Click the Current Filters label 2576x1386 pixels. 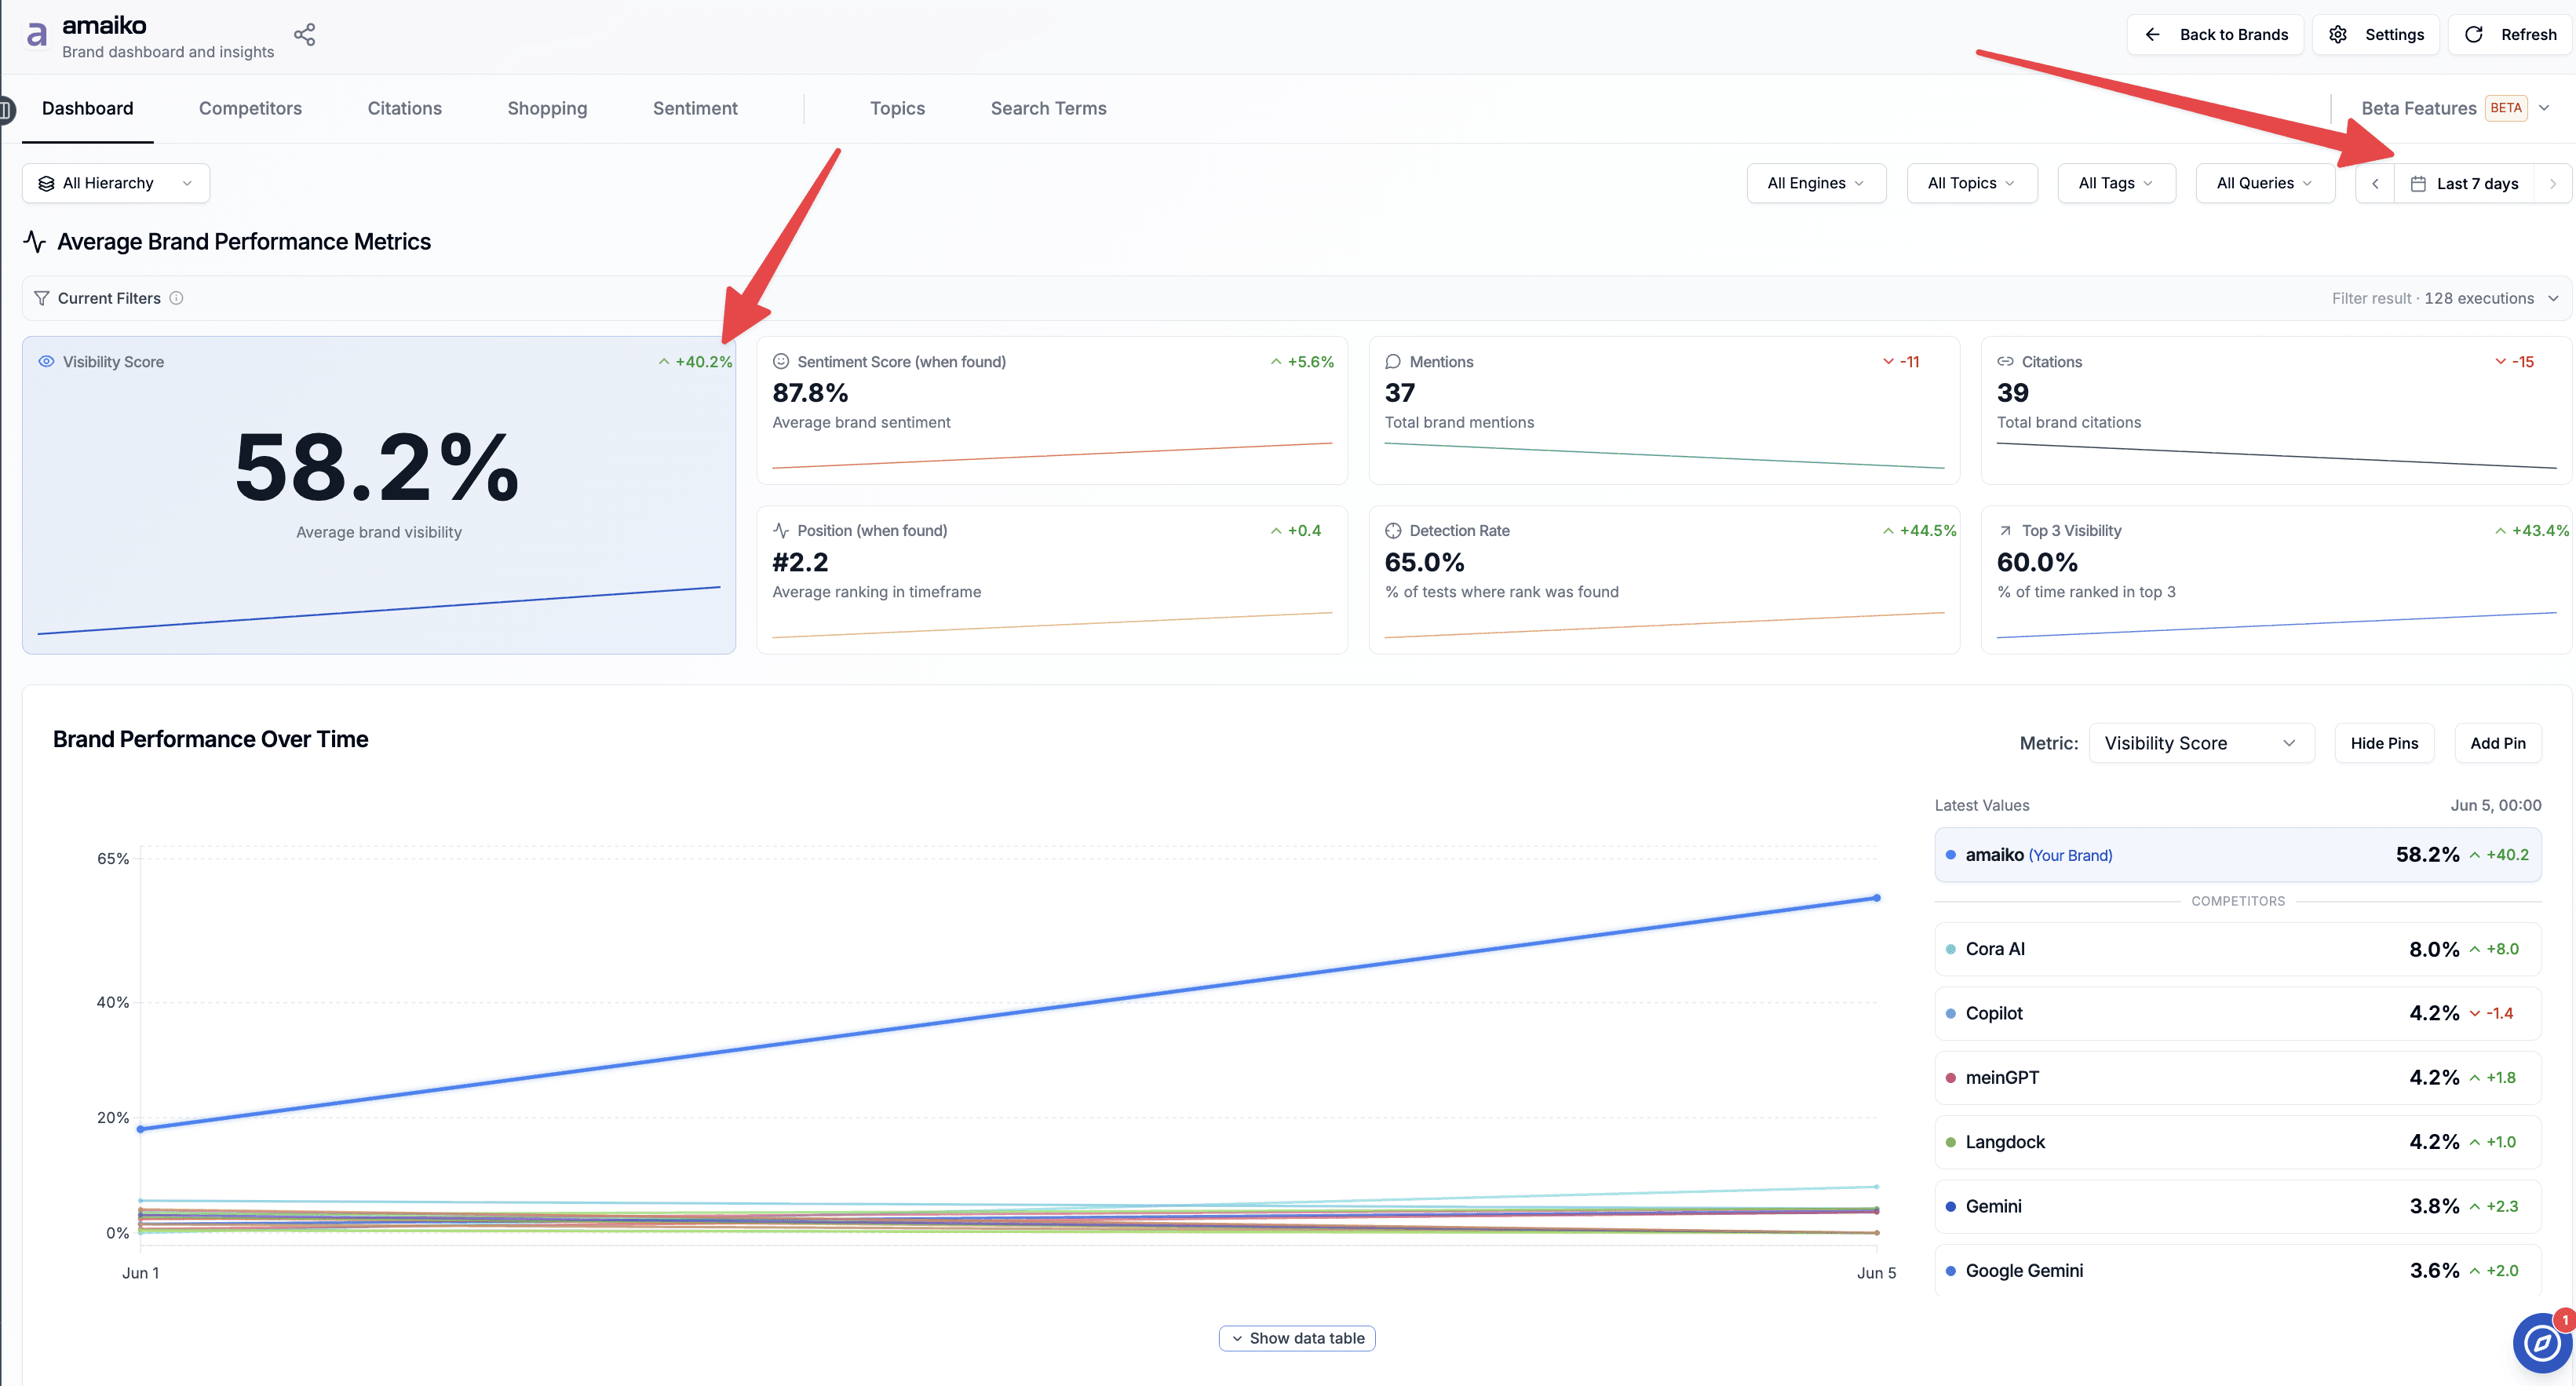tap(109, 298)
